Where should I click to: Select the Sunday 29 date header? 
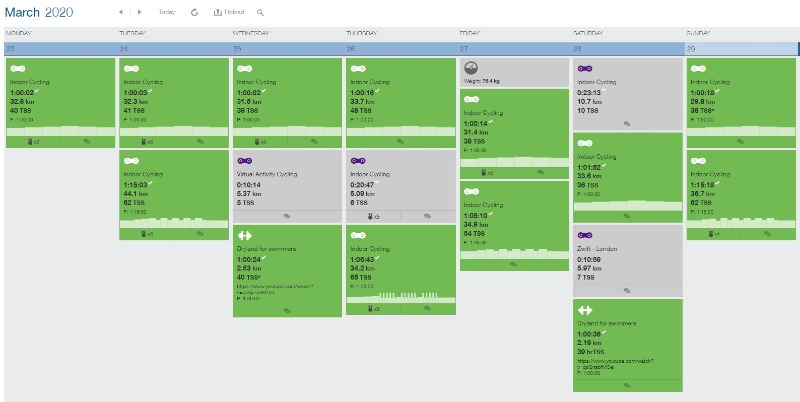click(741, 49)
